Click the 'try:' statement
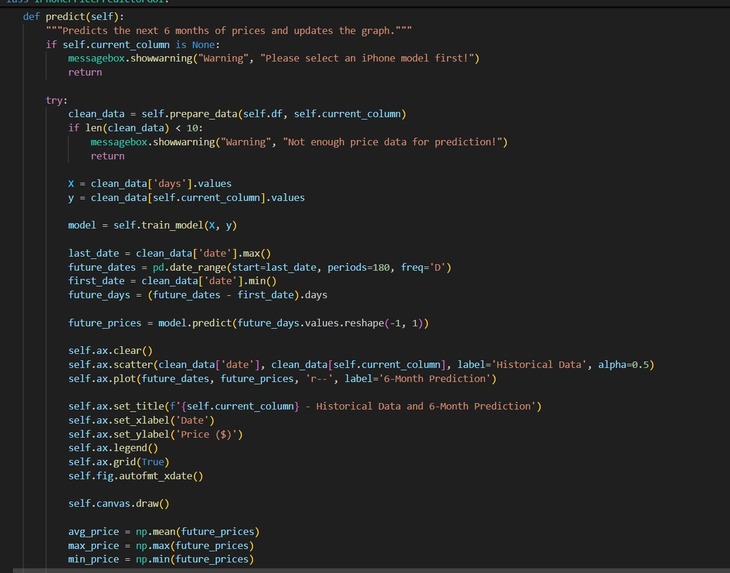730x573 pixels. click(56, 100)
